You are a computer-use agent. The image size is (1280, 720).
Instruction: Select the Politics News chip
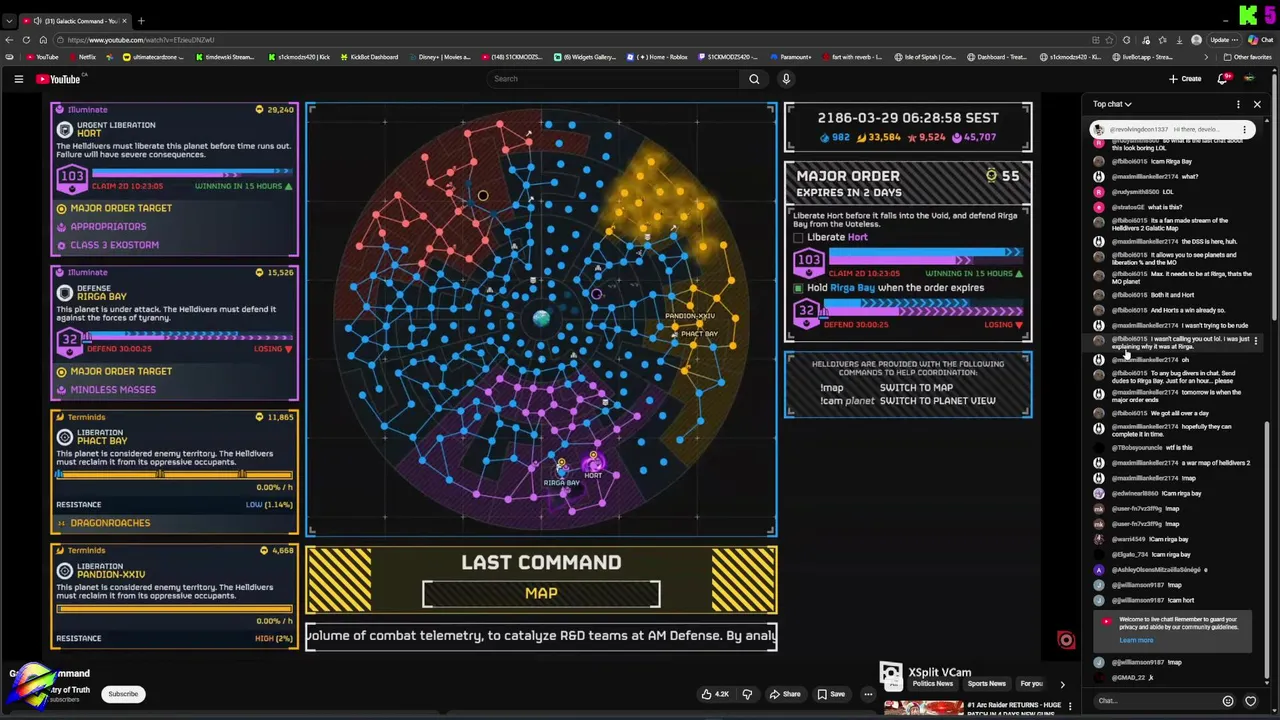[x=932, y=684]
